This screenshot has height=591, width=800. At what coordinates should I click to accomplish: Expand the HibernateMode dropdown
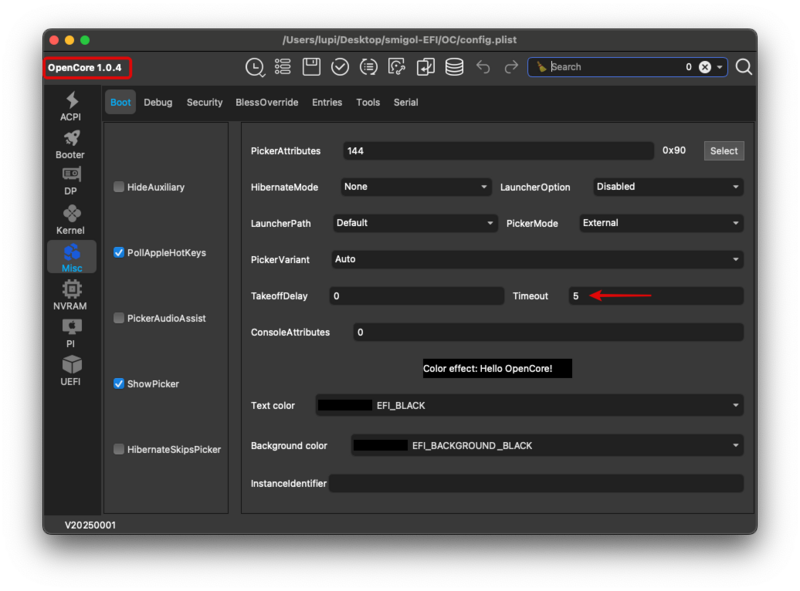415,187
